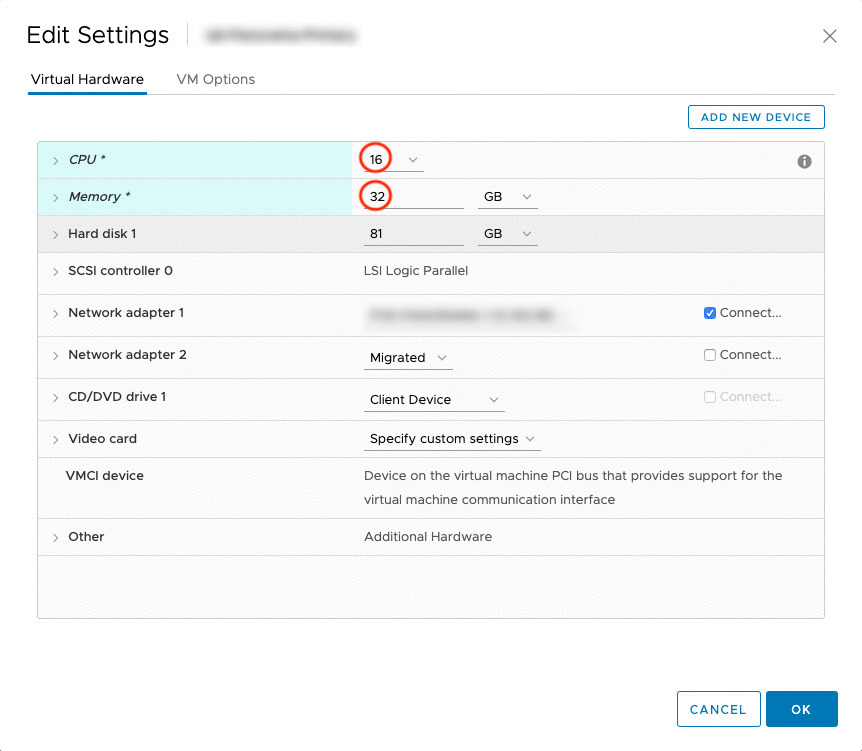Expand the Video card section

click(56, 439)
